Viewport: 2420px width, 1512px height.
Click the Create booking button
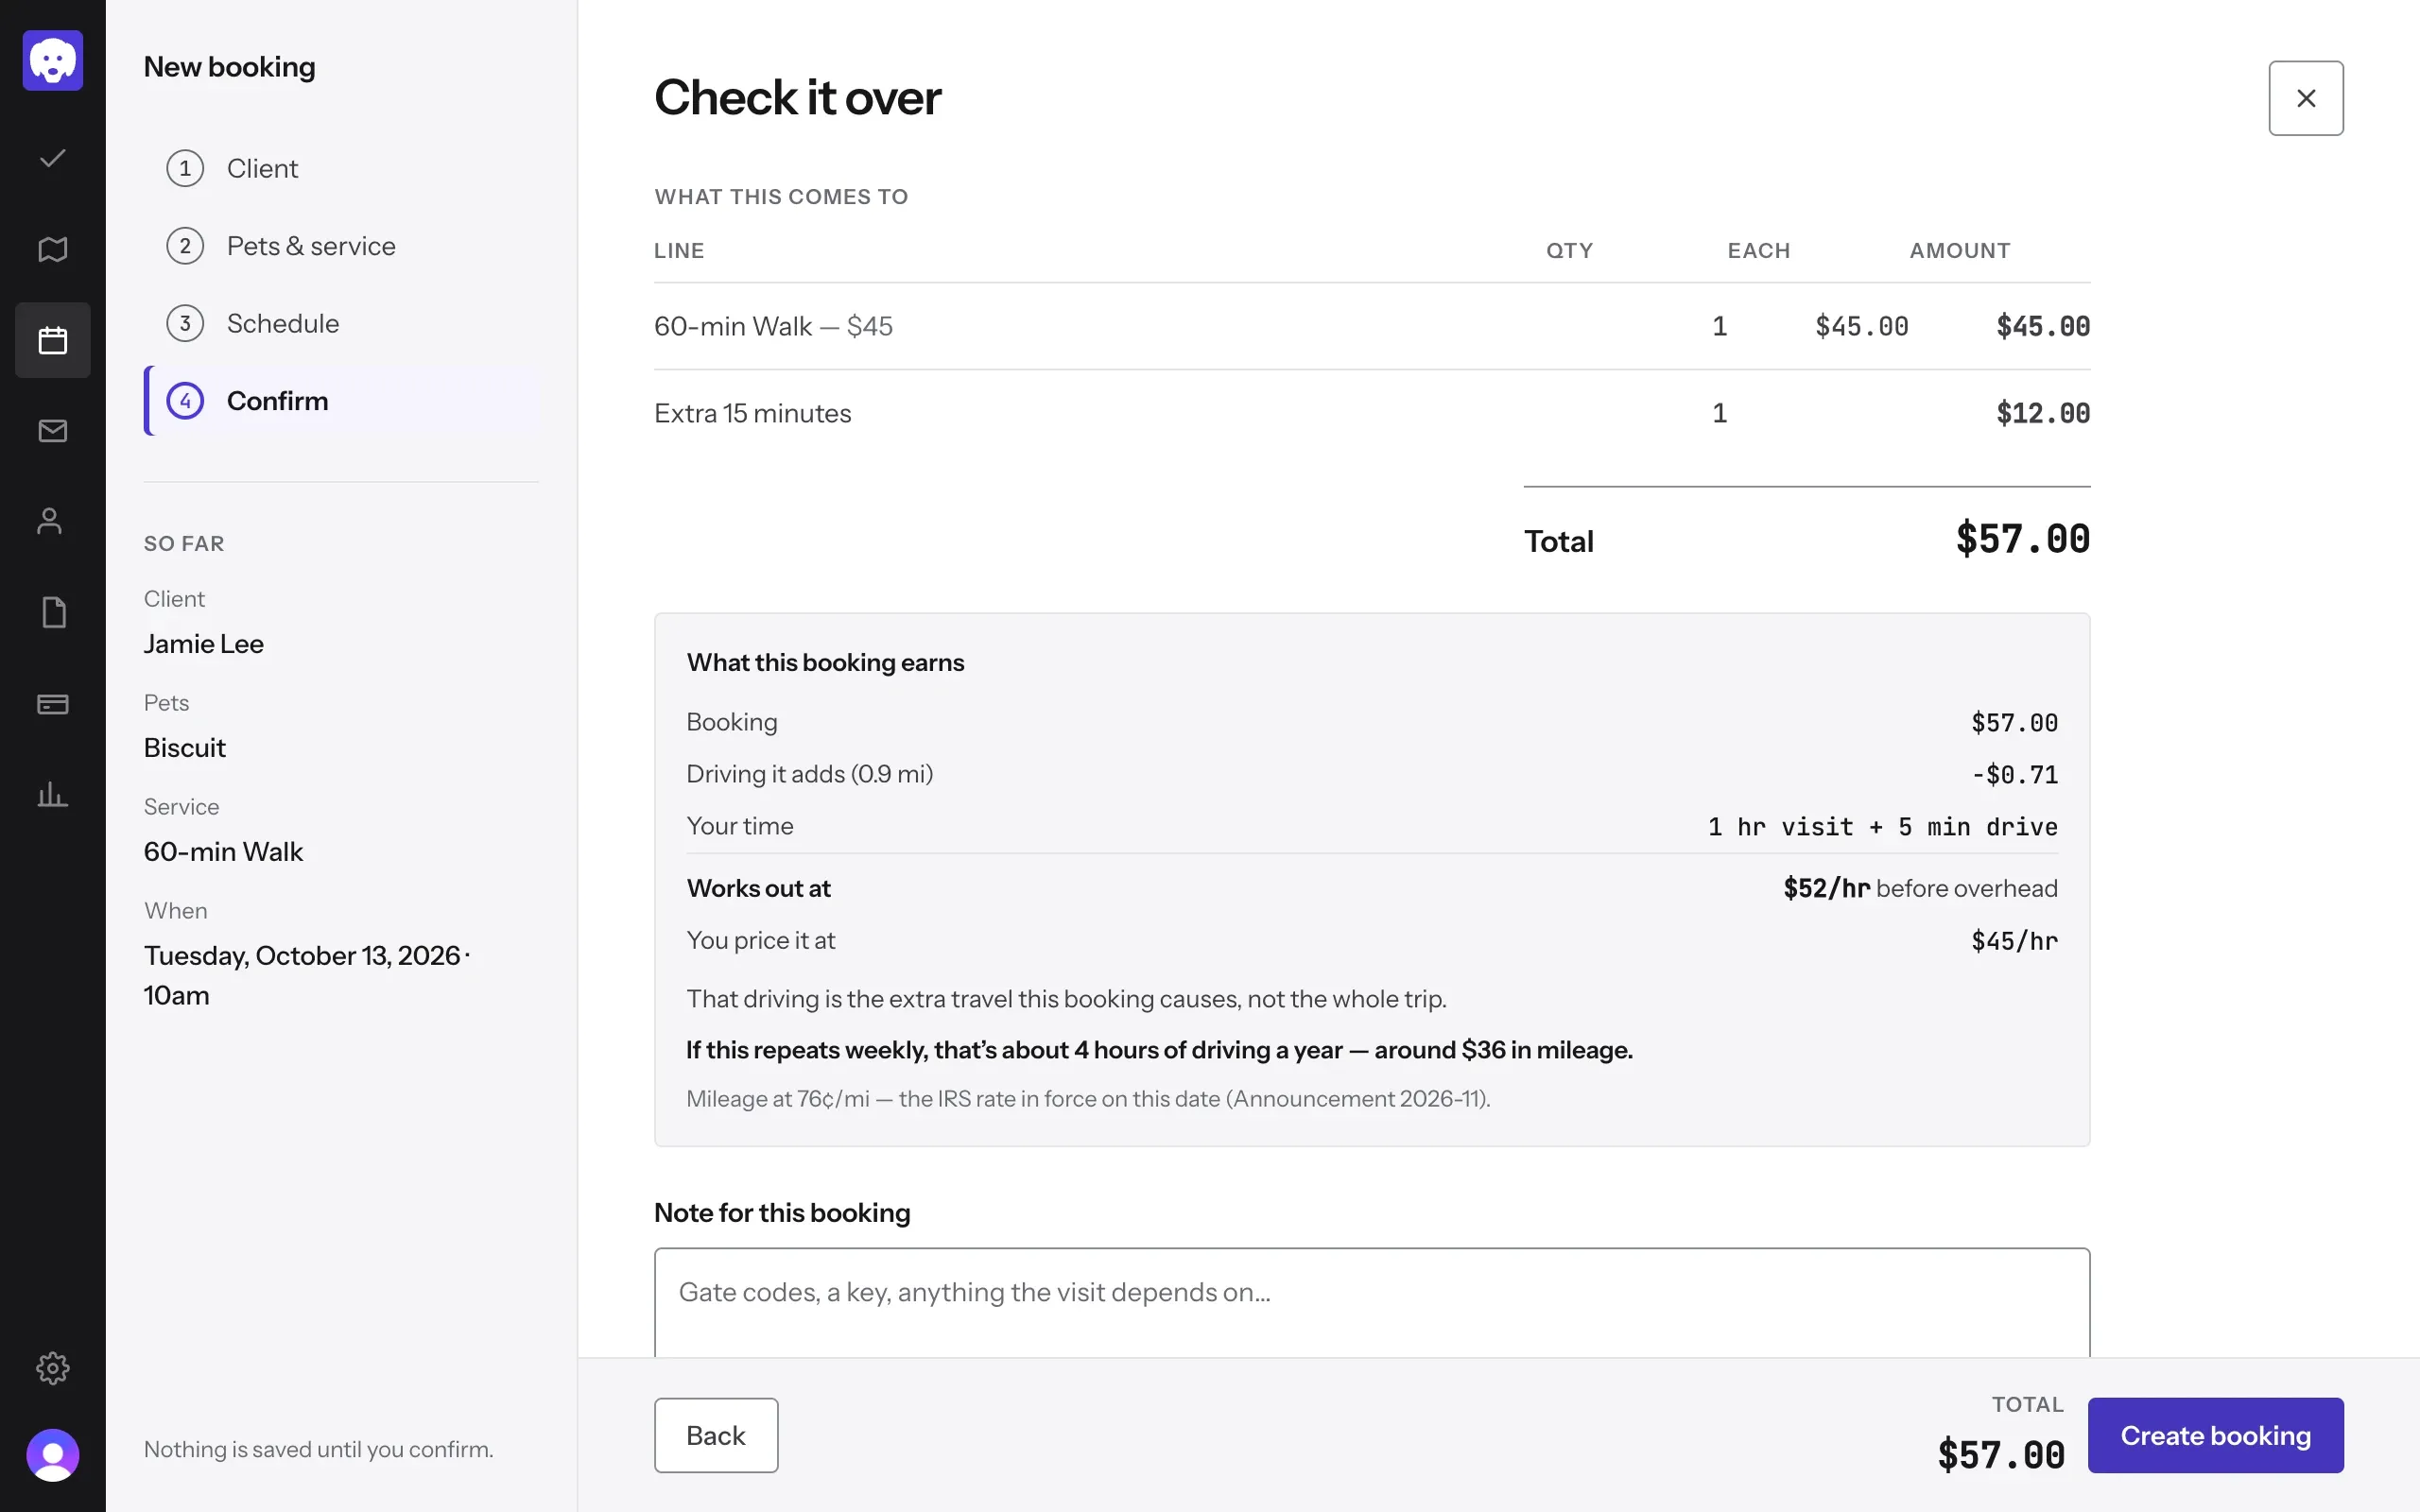pos(2216,1435)
